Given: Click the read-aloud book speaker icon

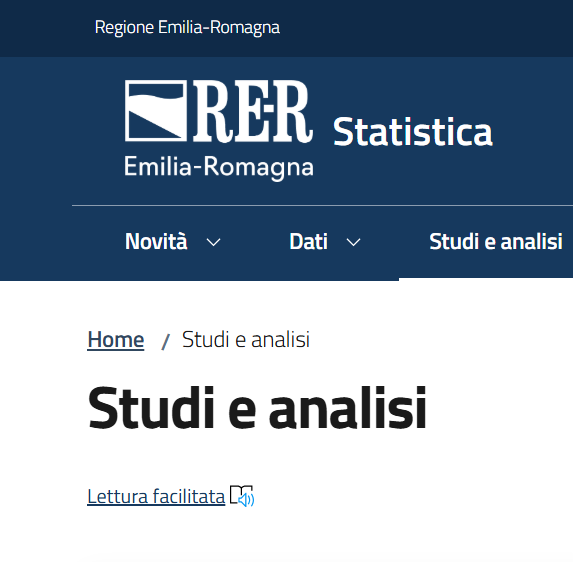Looking at the screenshot, I should [x=242, y=496].
